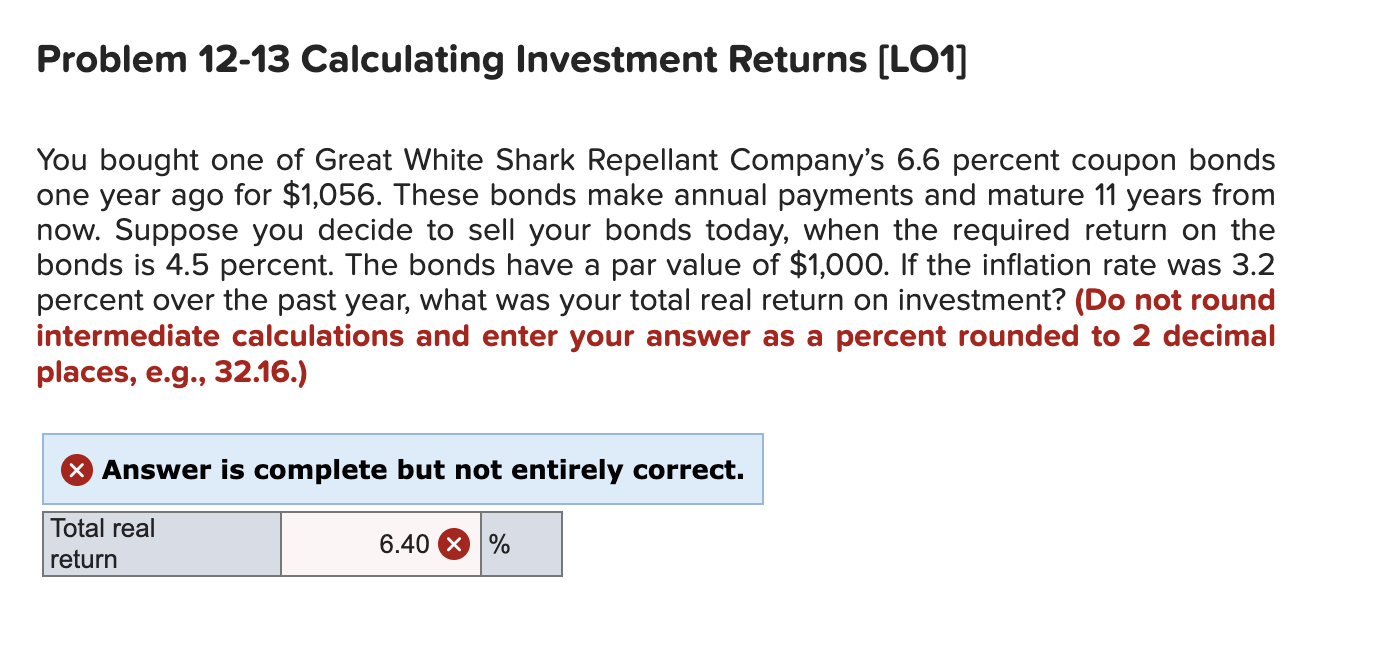Click the error badge preceding the feedback message

[75, 470]
